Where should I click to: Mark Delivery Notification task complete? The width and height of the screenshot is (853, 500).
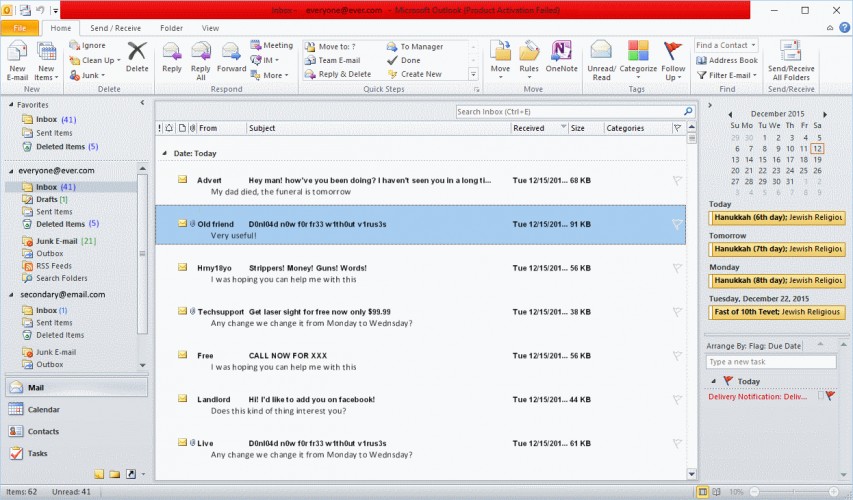(x=820, y=396)
